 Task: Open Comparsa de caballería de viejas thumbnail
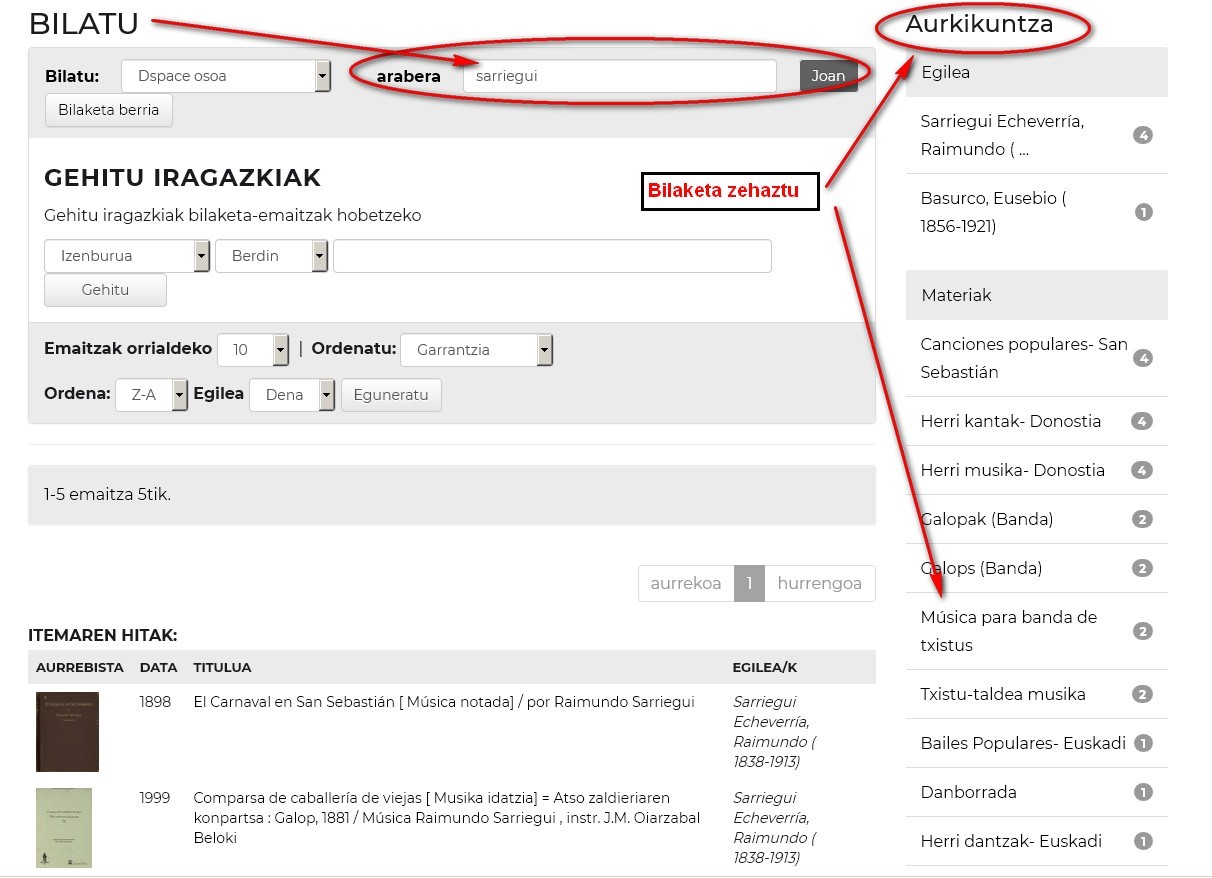tap(64, 827)
